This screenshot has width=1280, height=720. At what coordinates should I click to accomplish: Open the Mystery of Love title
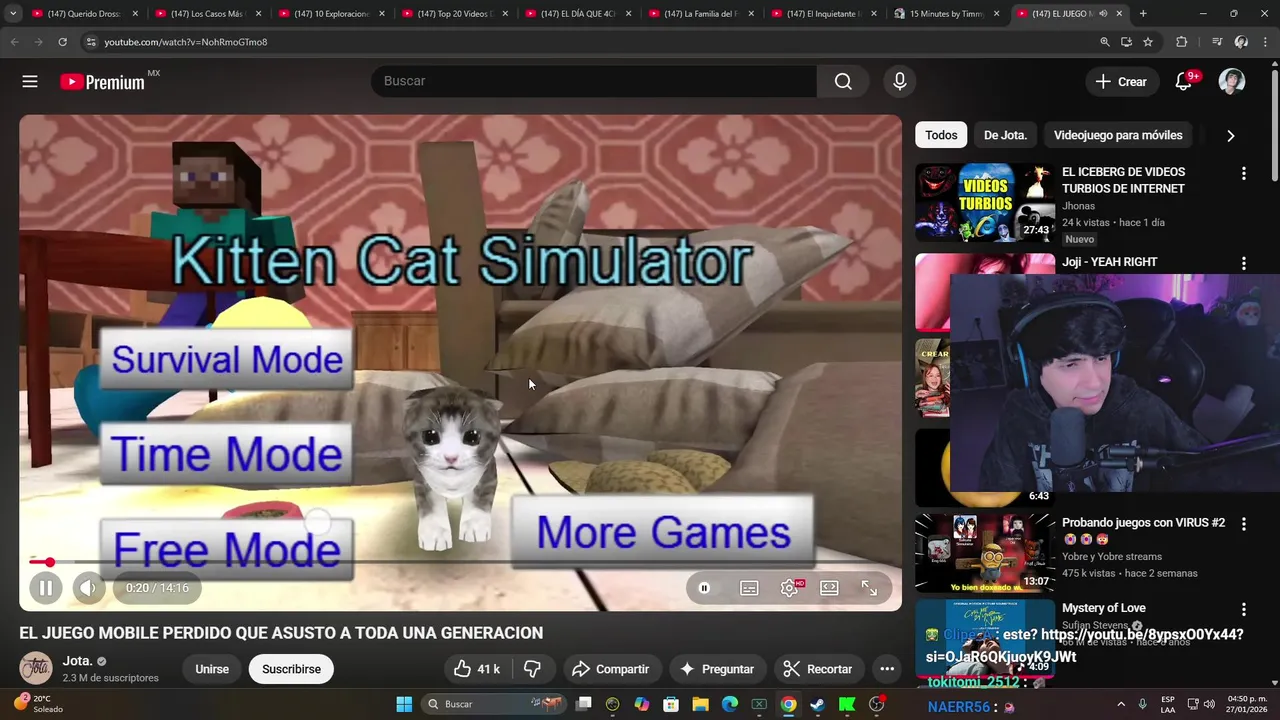[1103, 608]
